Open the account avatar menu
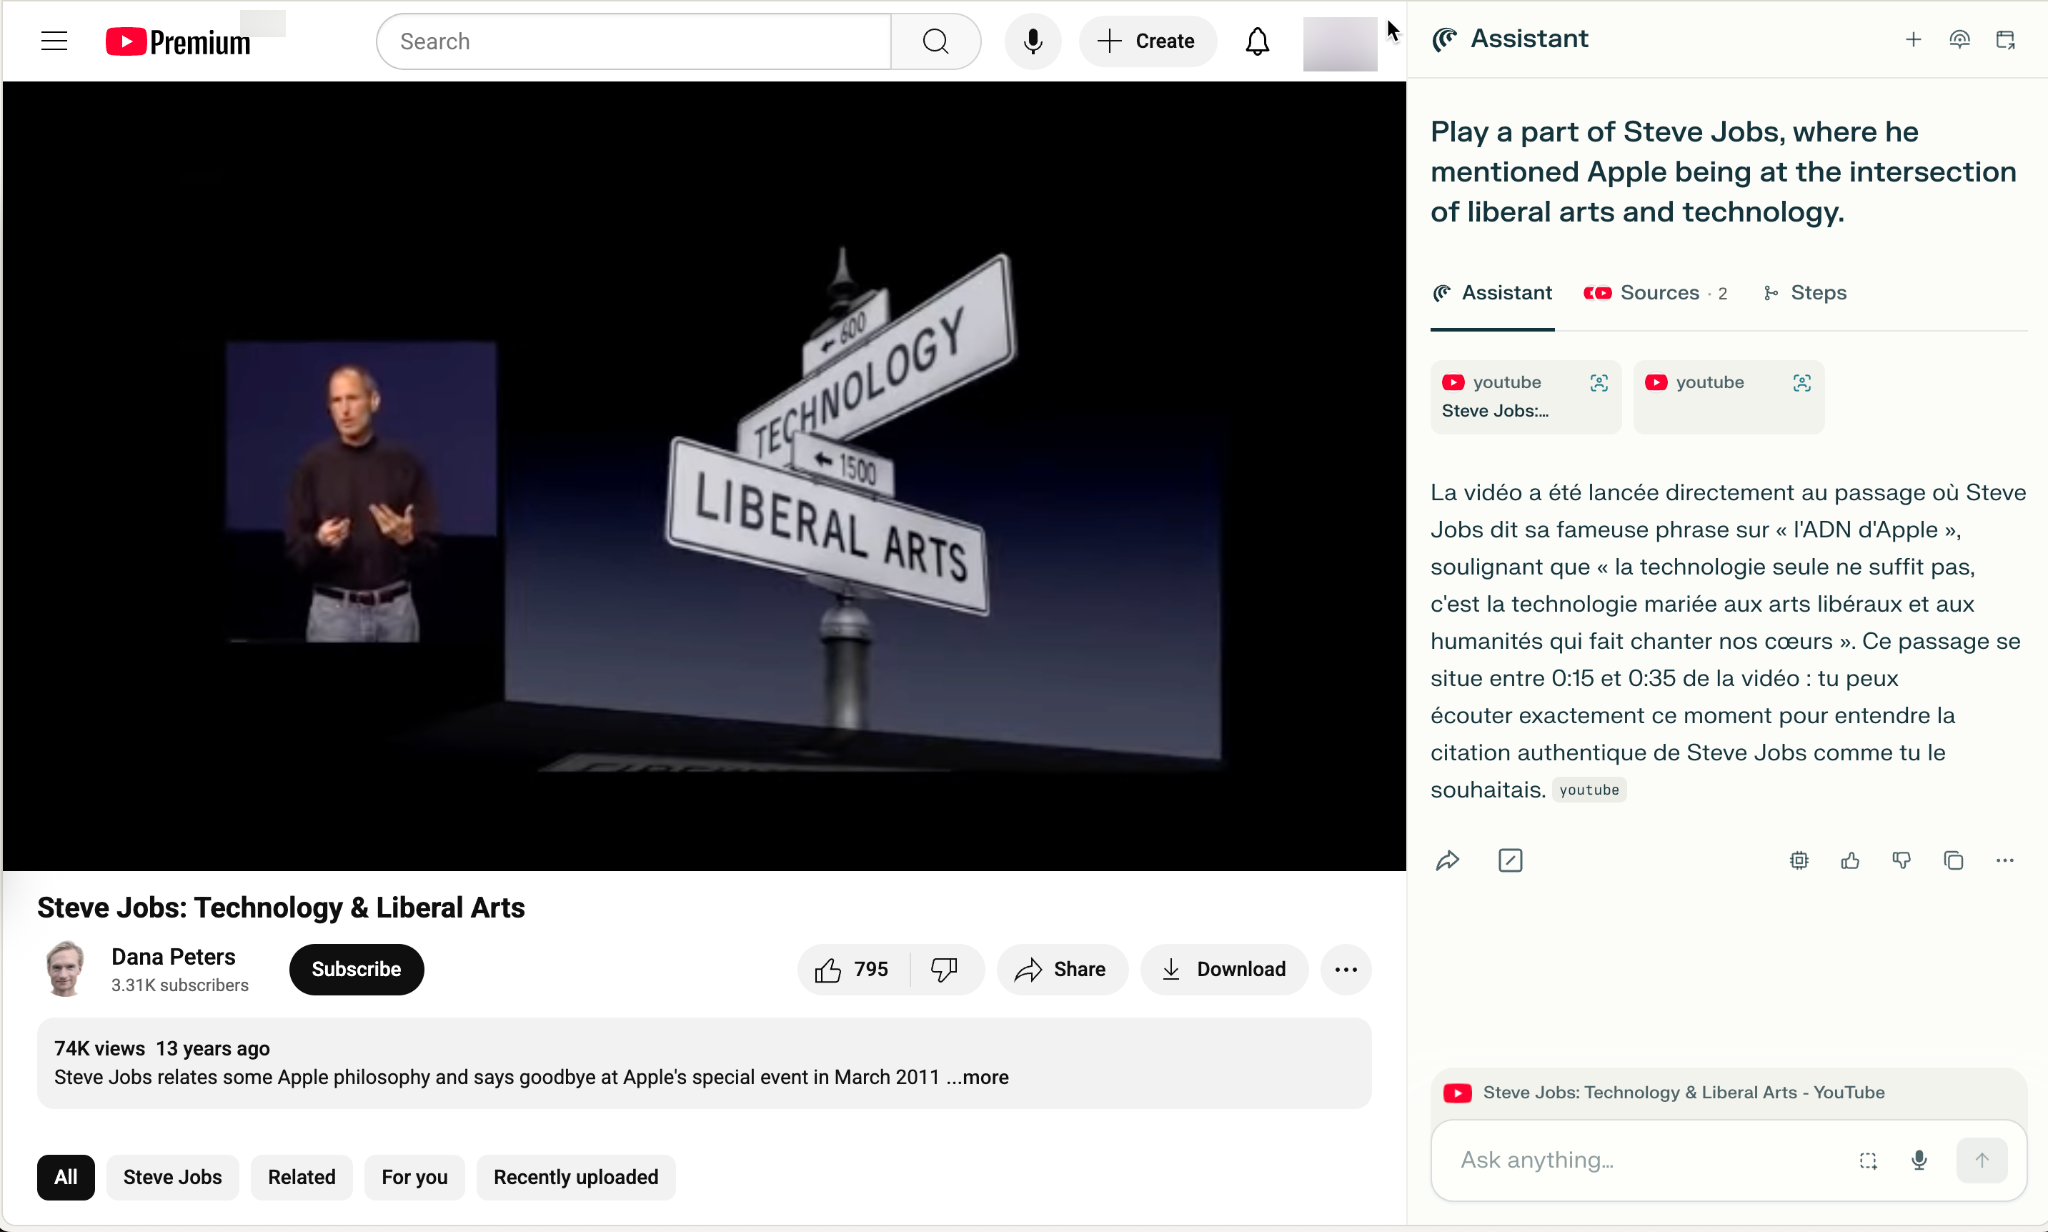This screenshot has height=1232, width=2048. 1340,43
